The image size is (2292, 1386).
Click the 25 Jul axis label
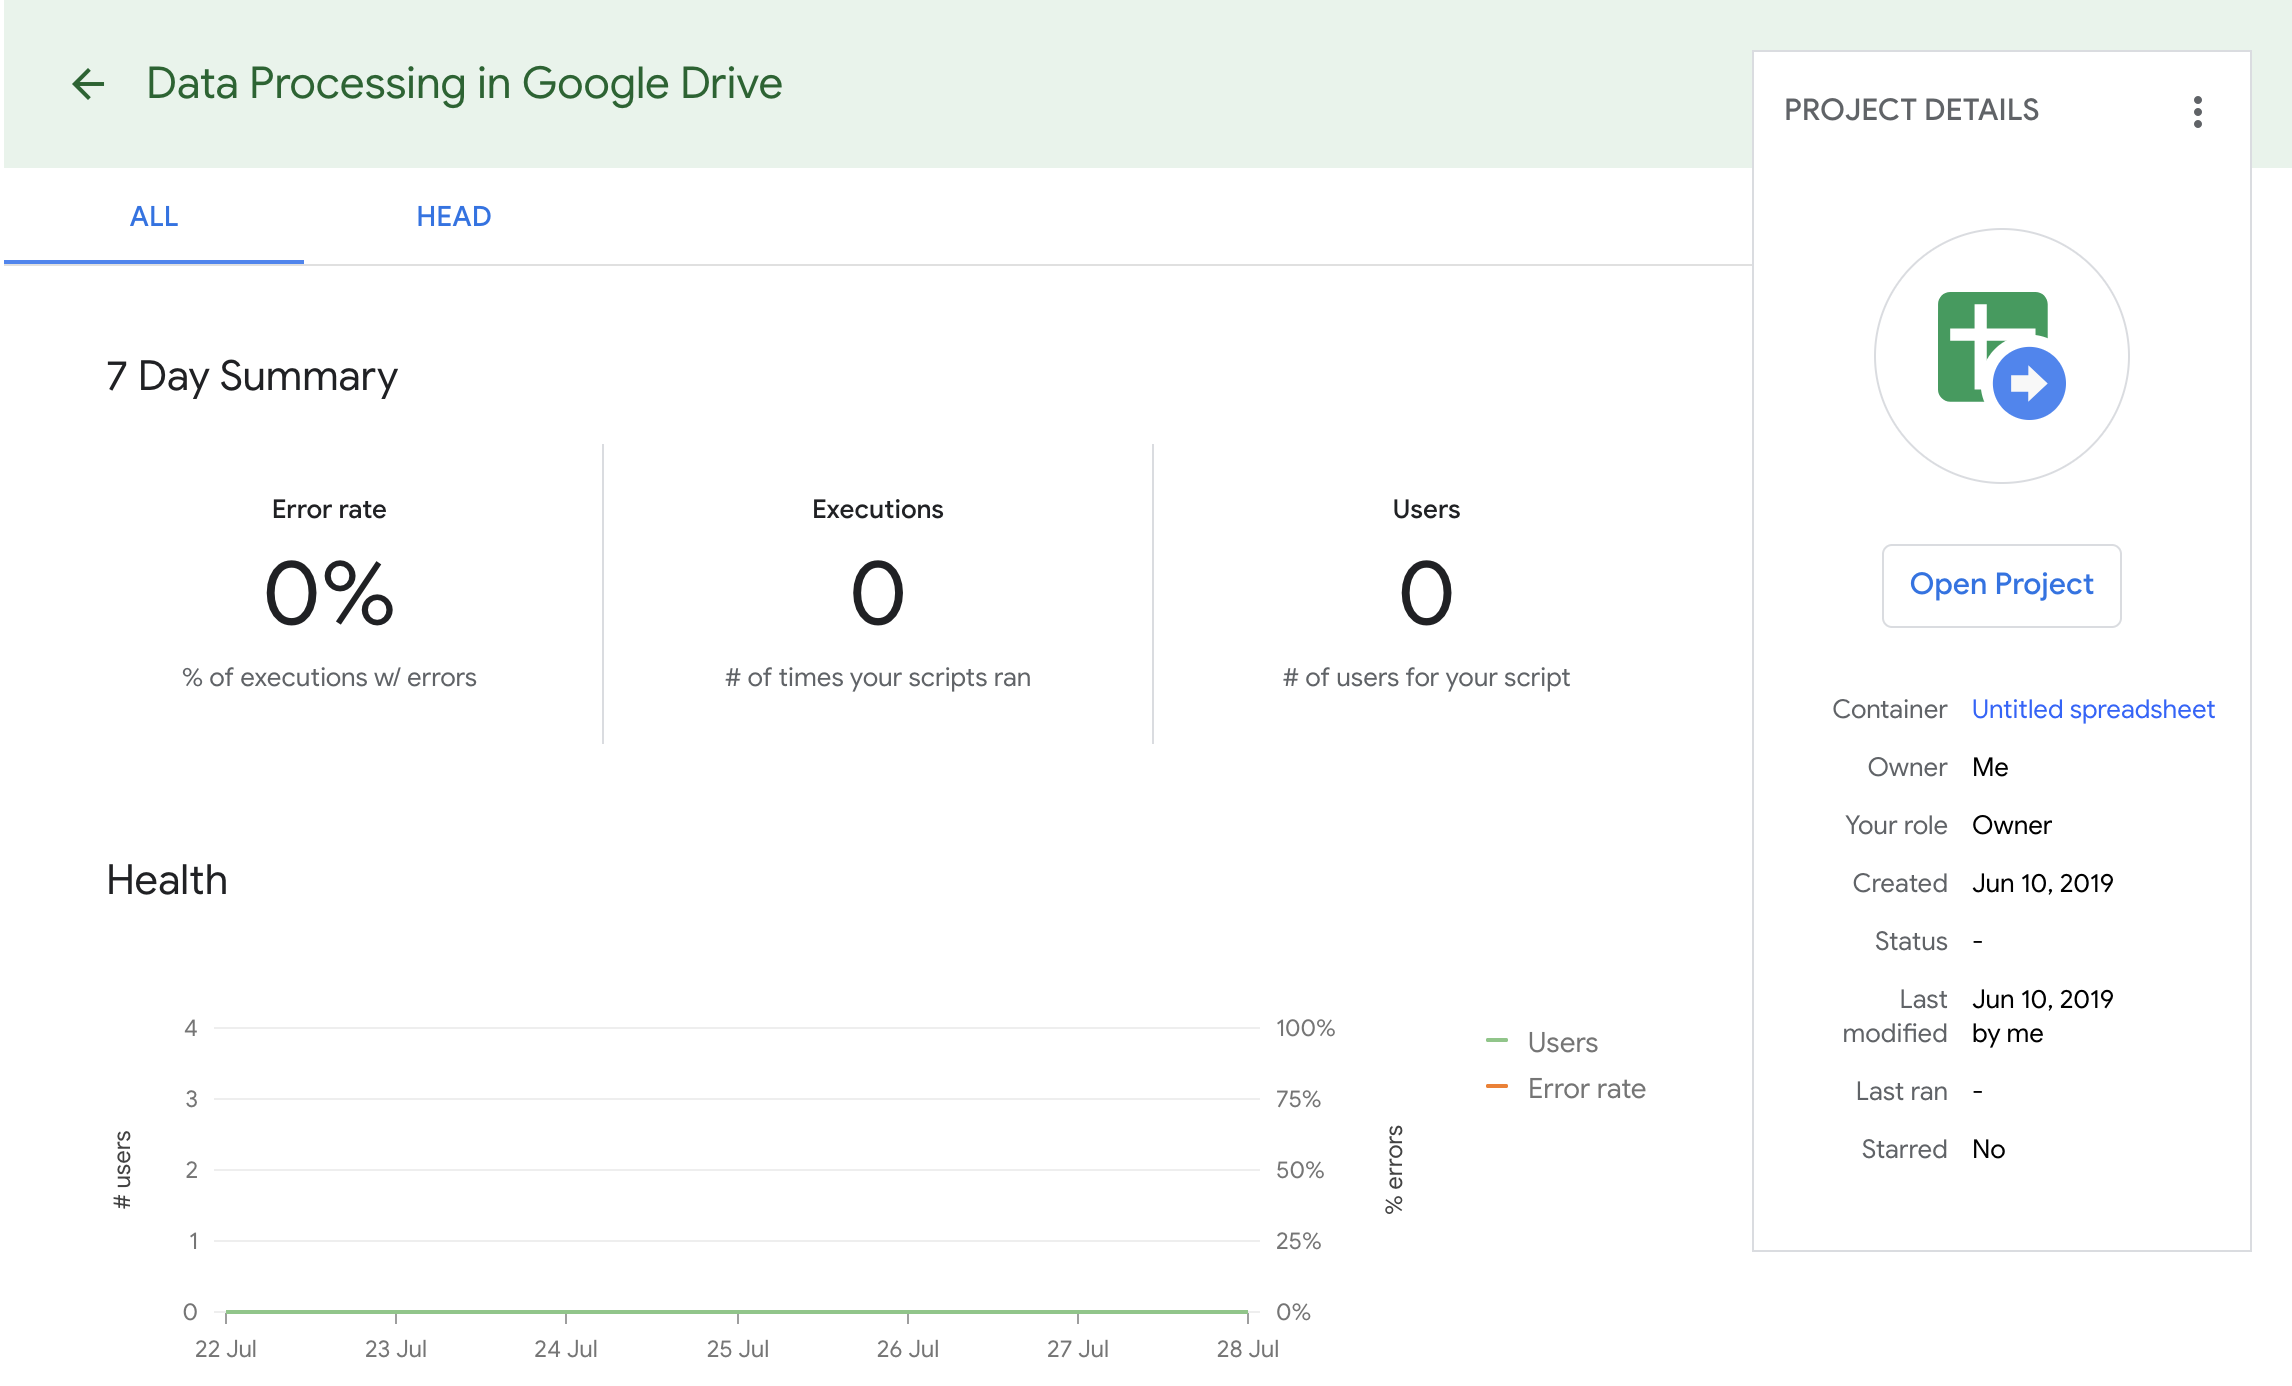(738, 1348)
